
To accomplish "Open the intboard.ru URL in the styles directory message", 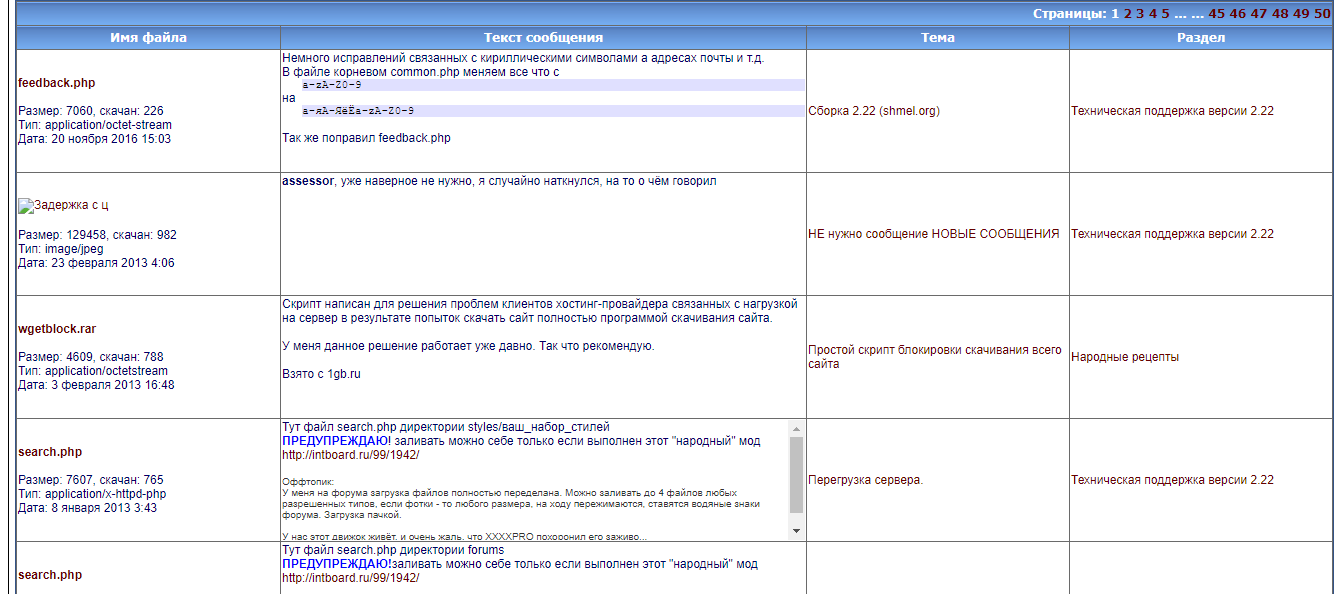I will (x=350, y=455).
